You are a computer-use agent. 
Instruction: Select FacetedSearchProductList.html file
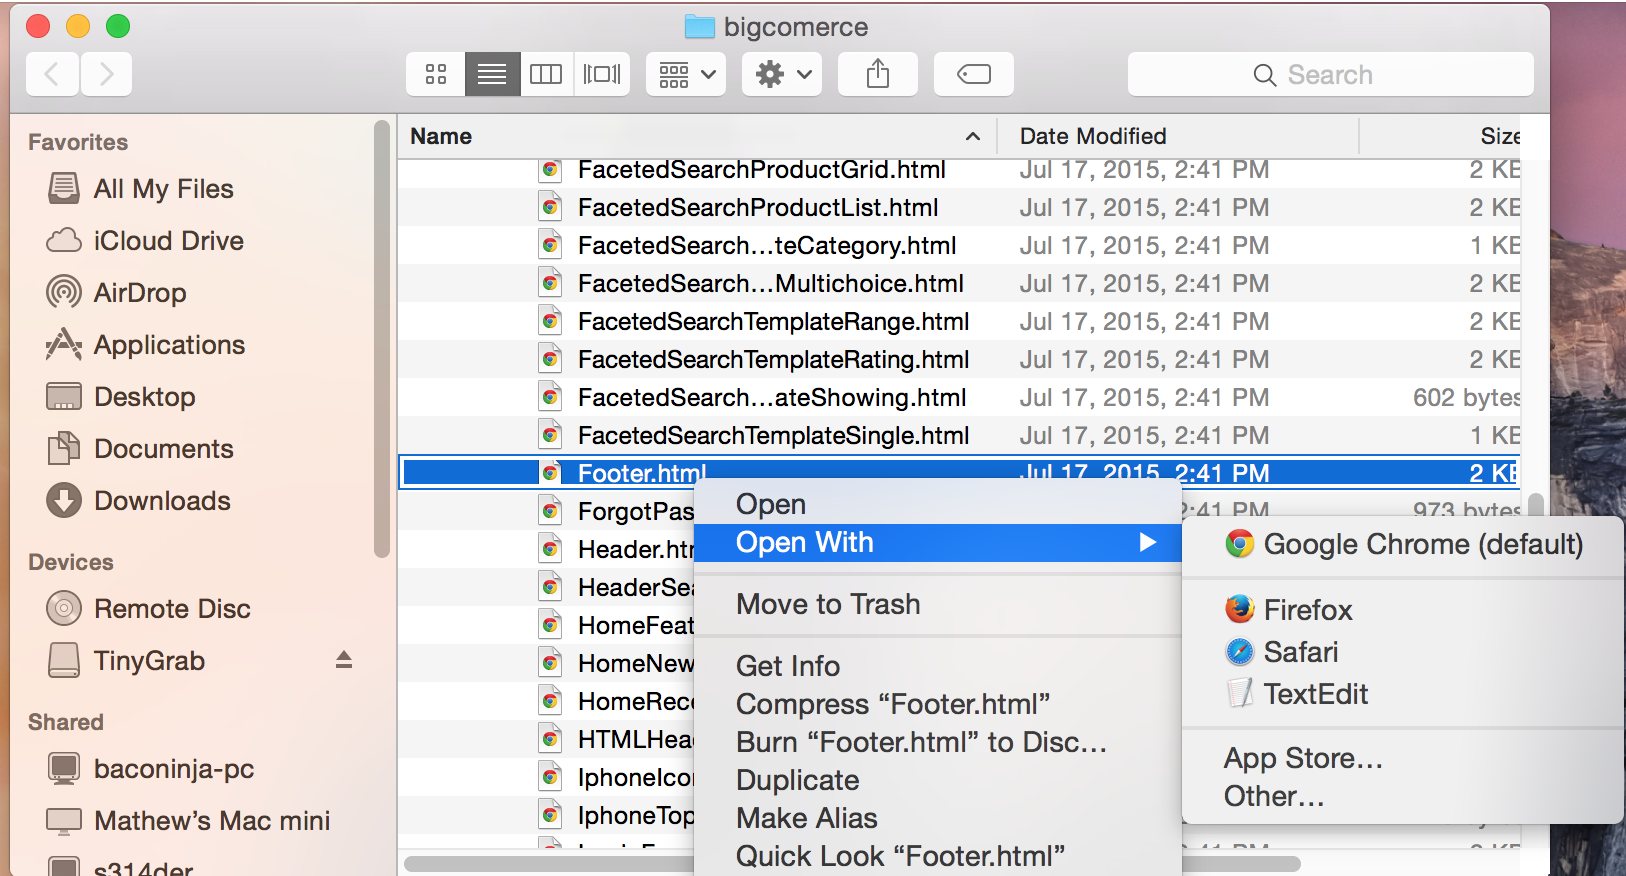pyautogui.click(x=758, y=208)
